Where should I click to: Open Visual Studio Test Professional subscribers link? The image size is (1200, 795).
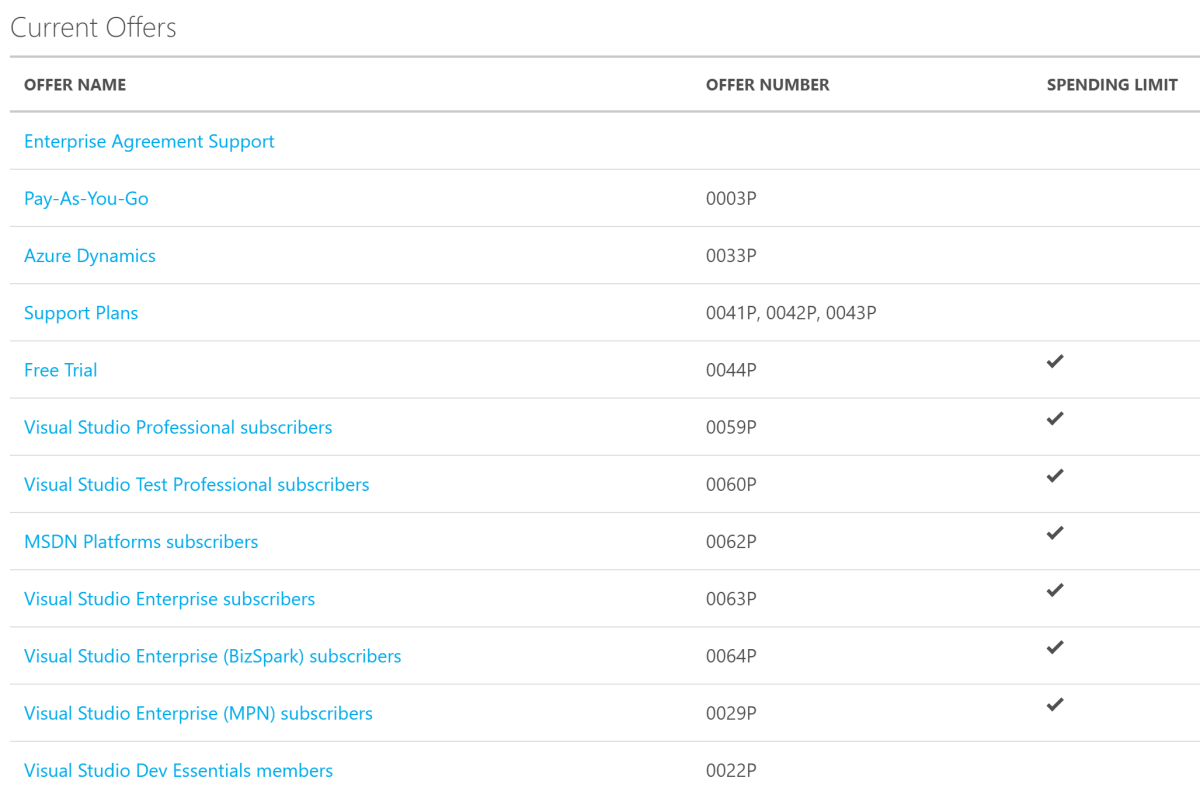(196, 484)
